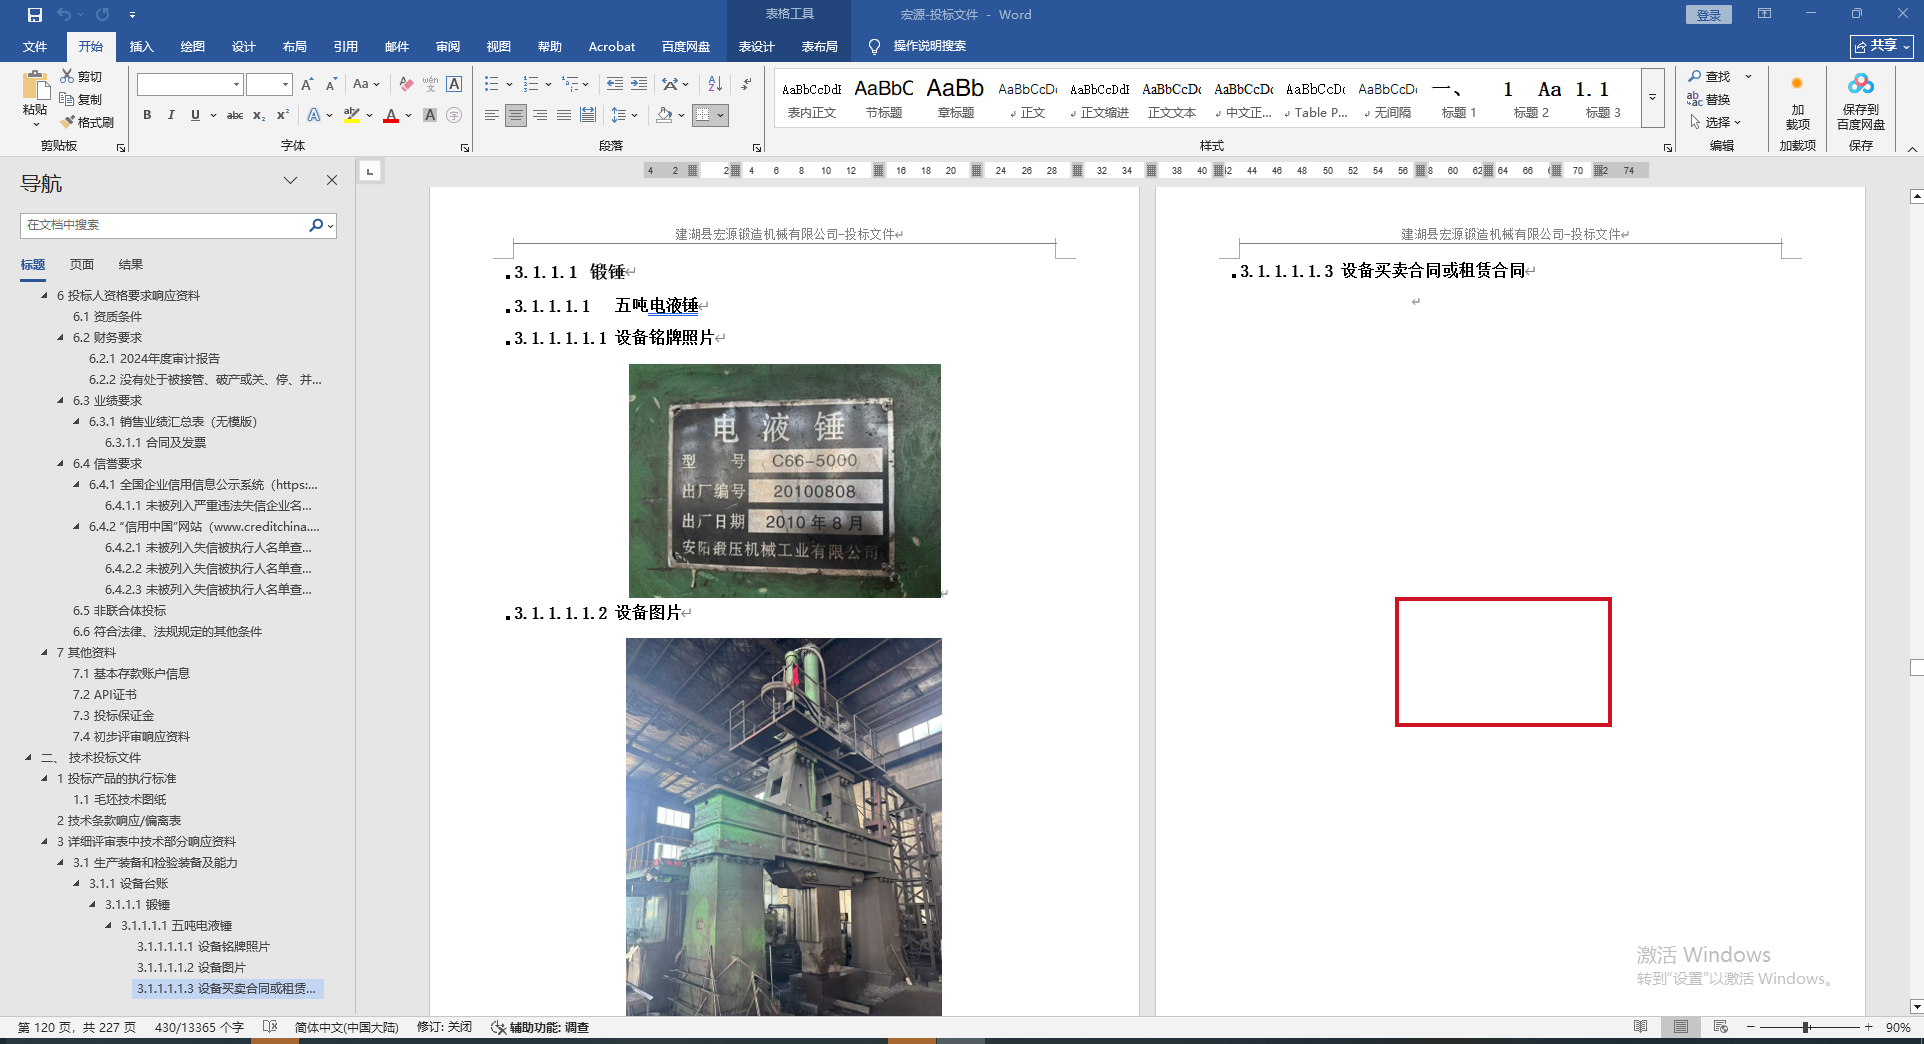Click the Sort (A-Z) paragraph icon

coord(715,84)
